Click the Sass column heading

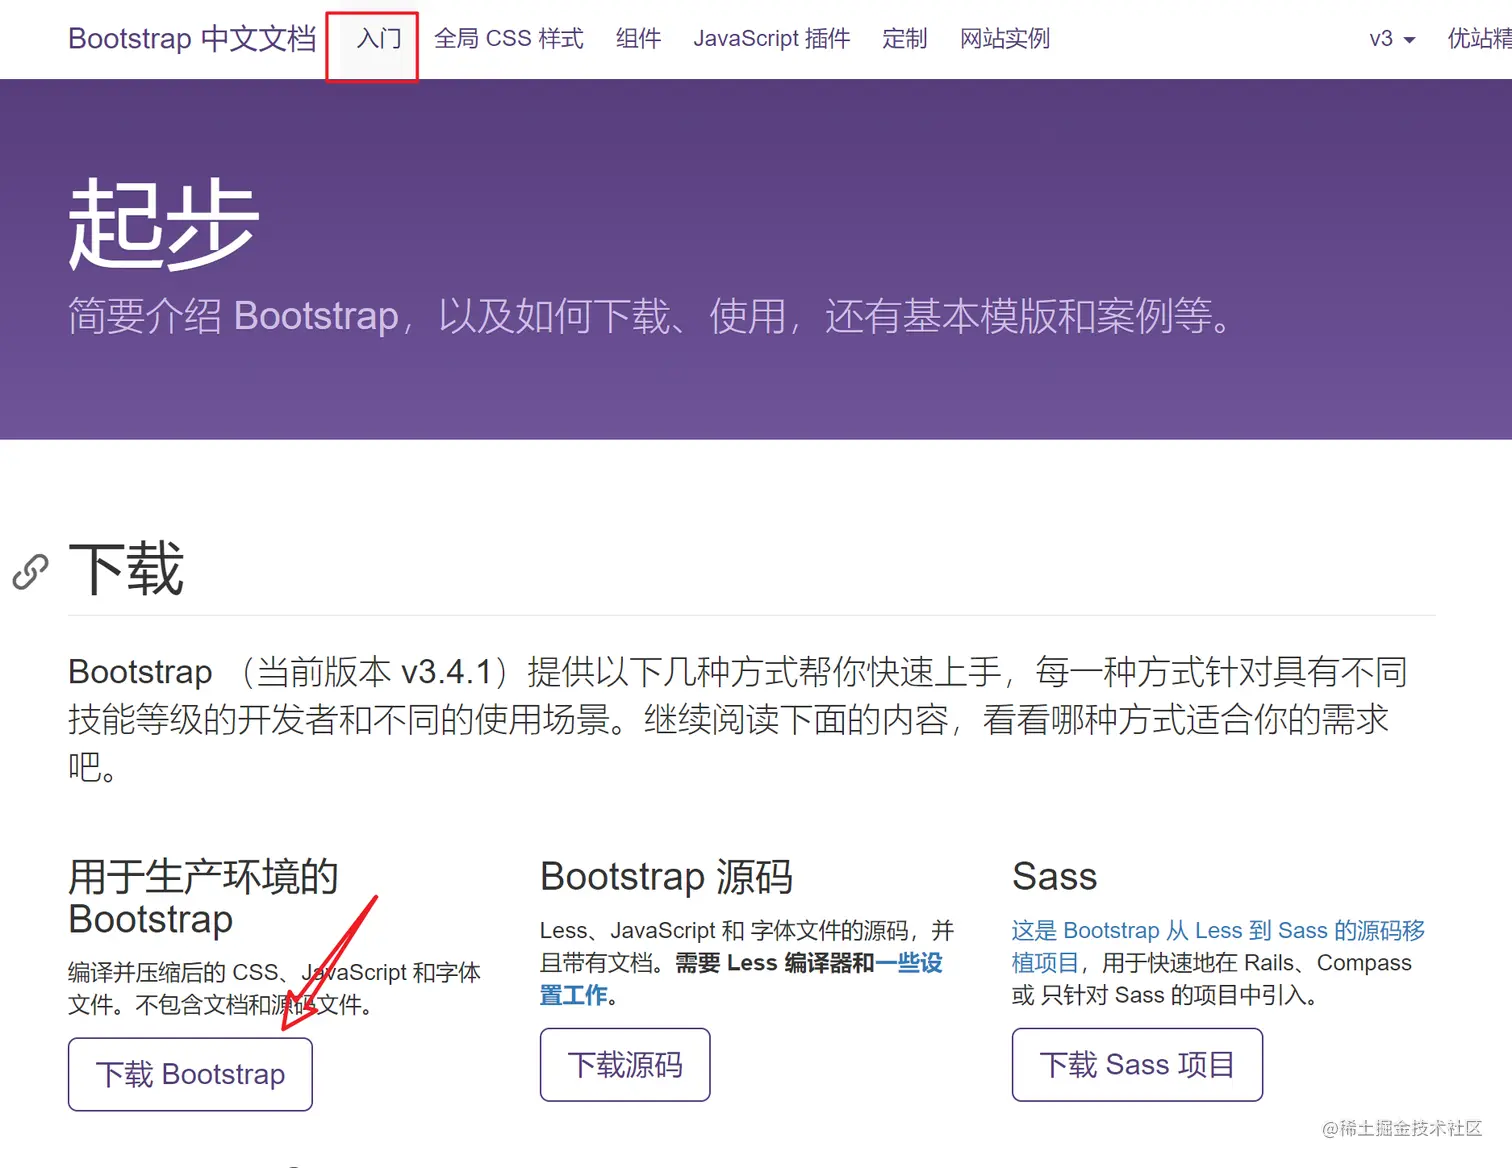[x=1054, y=877]
